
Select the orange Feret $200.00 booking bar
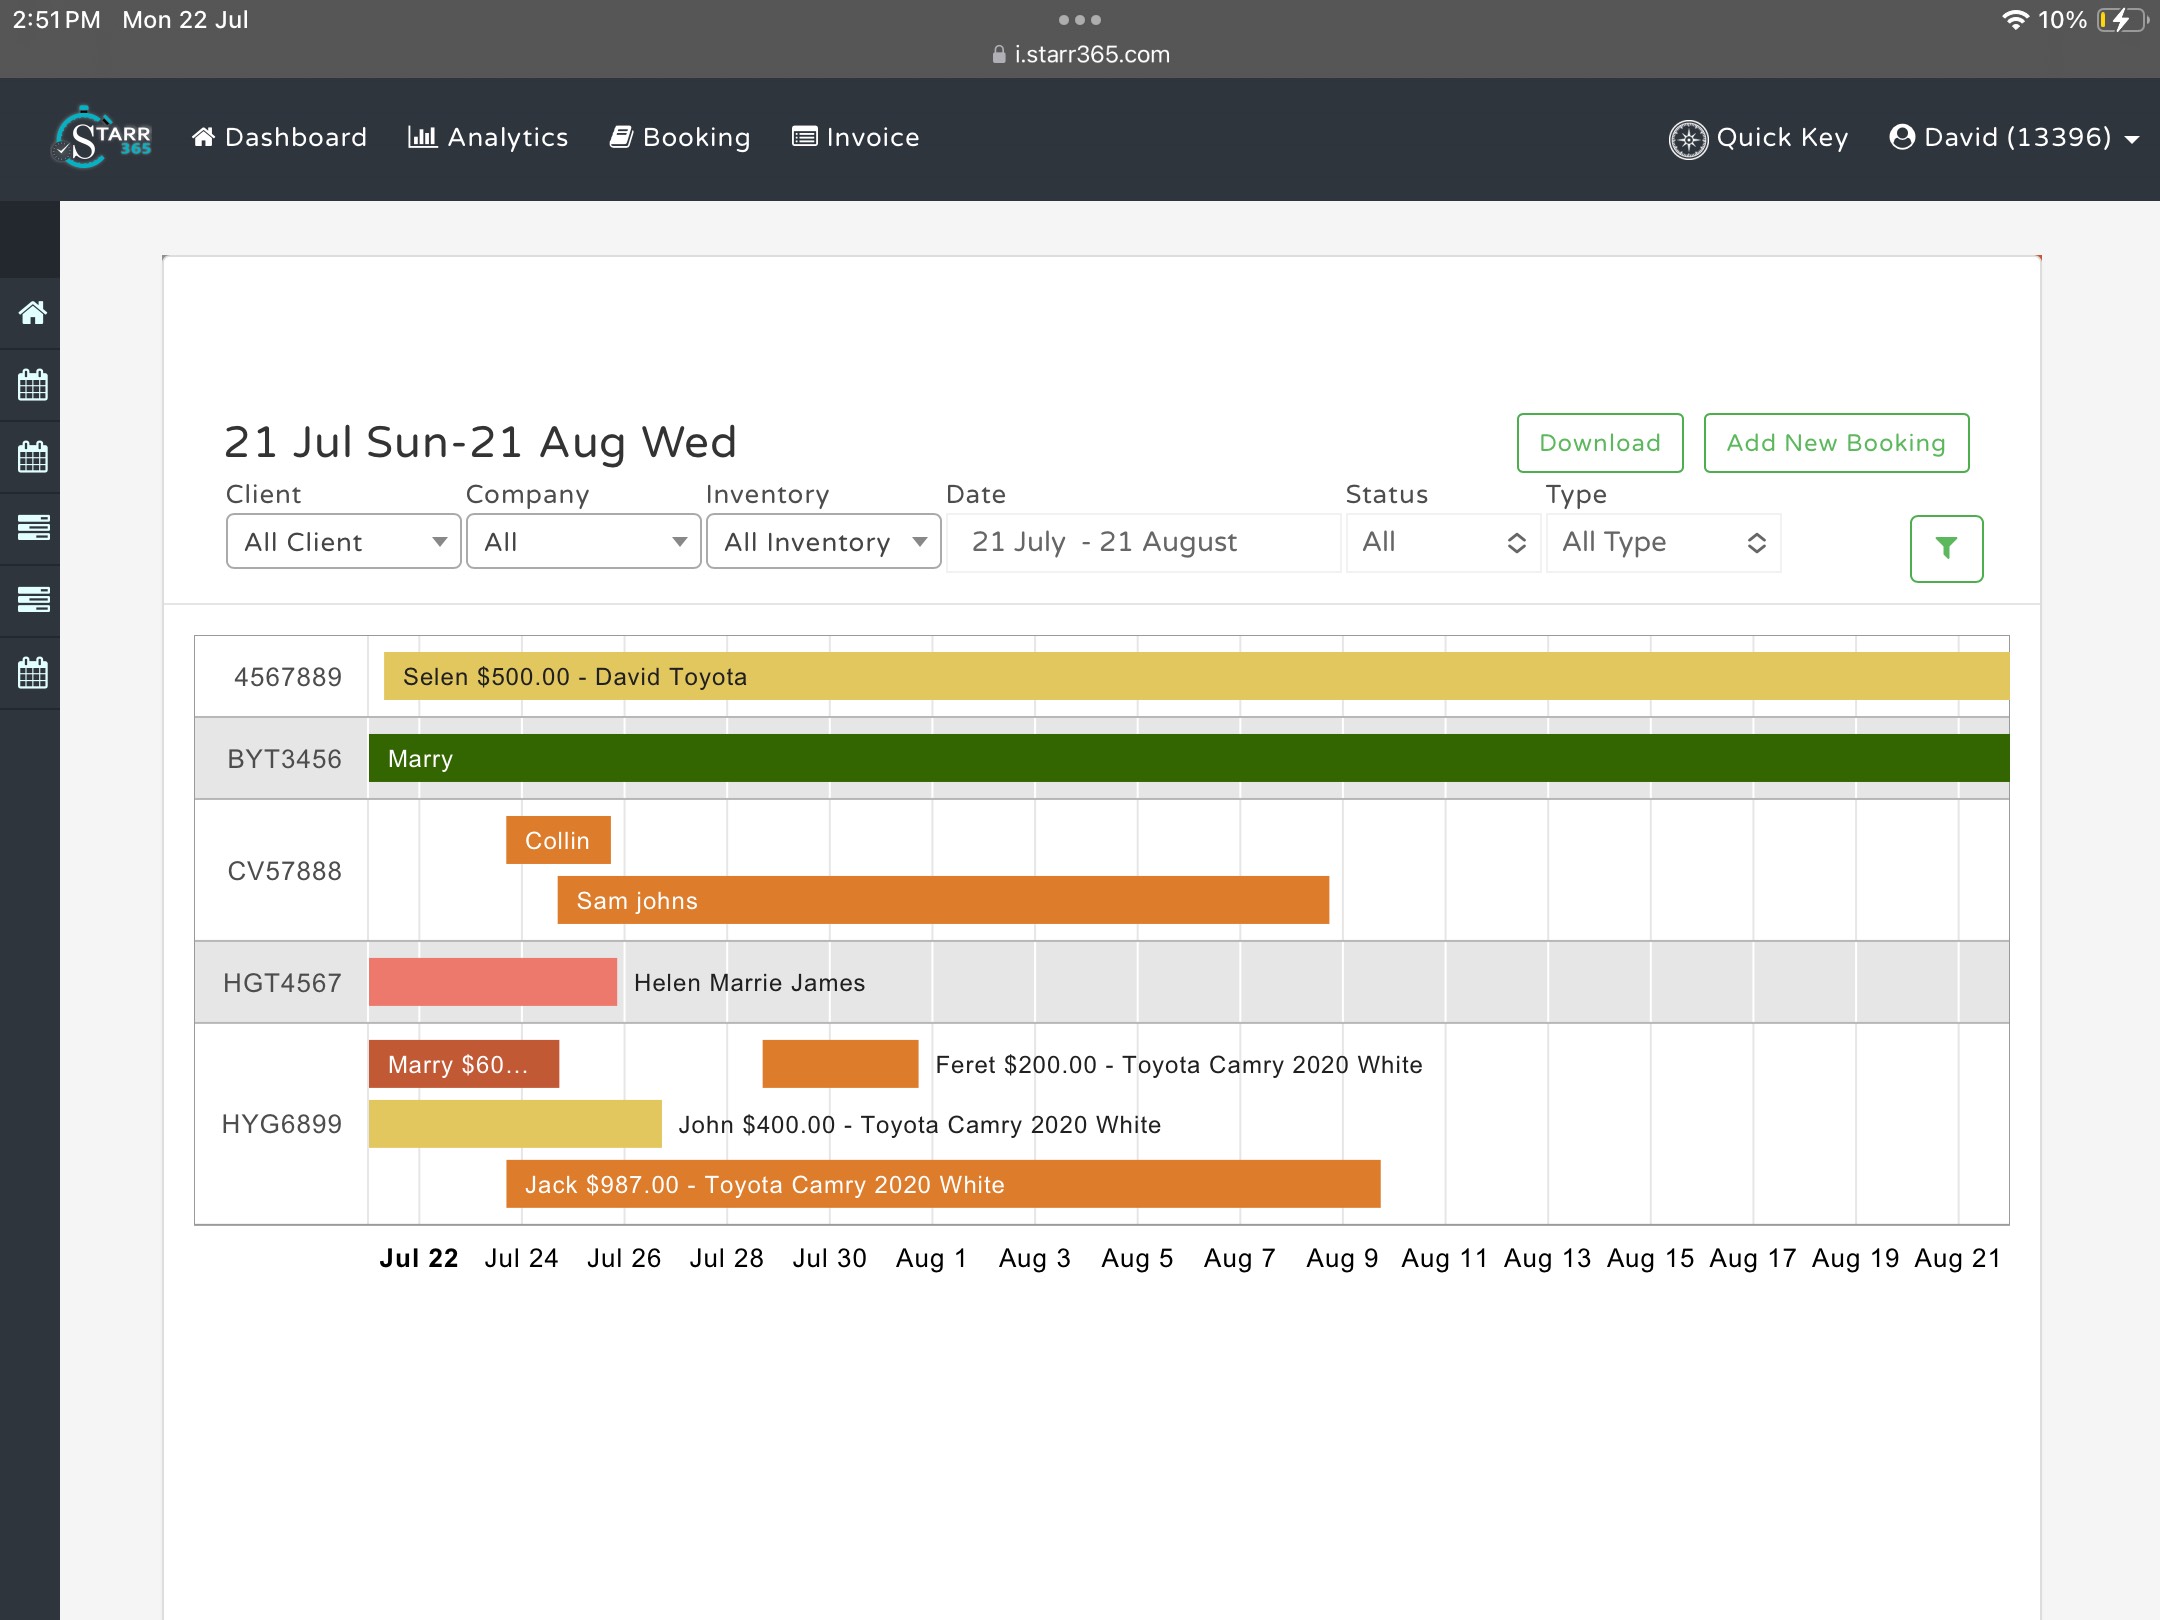[840, 1065]
